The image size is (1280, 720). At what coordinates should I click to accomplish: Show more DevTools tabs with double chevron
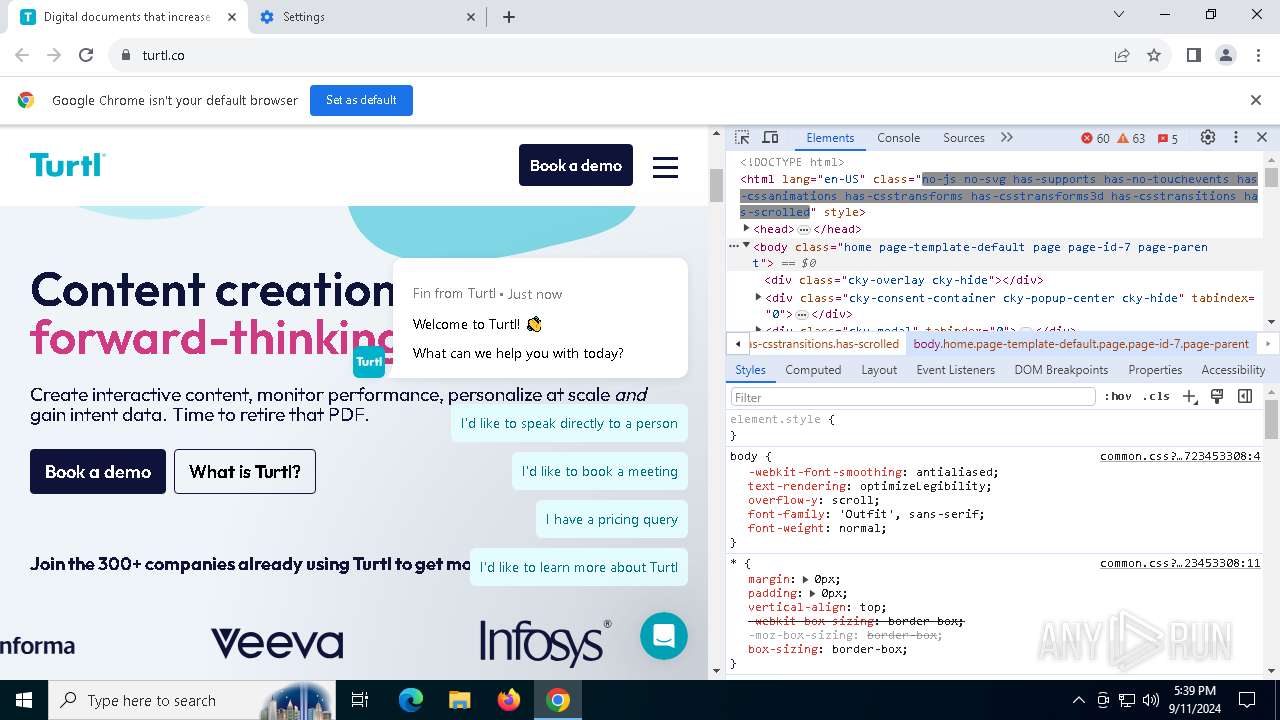pos(1007,138)
